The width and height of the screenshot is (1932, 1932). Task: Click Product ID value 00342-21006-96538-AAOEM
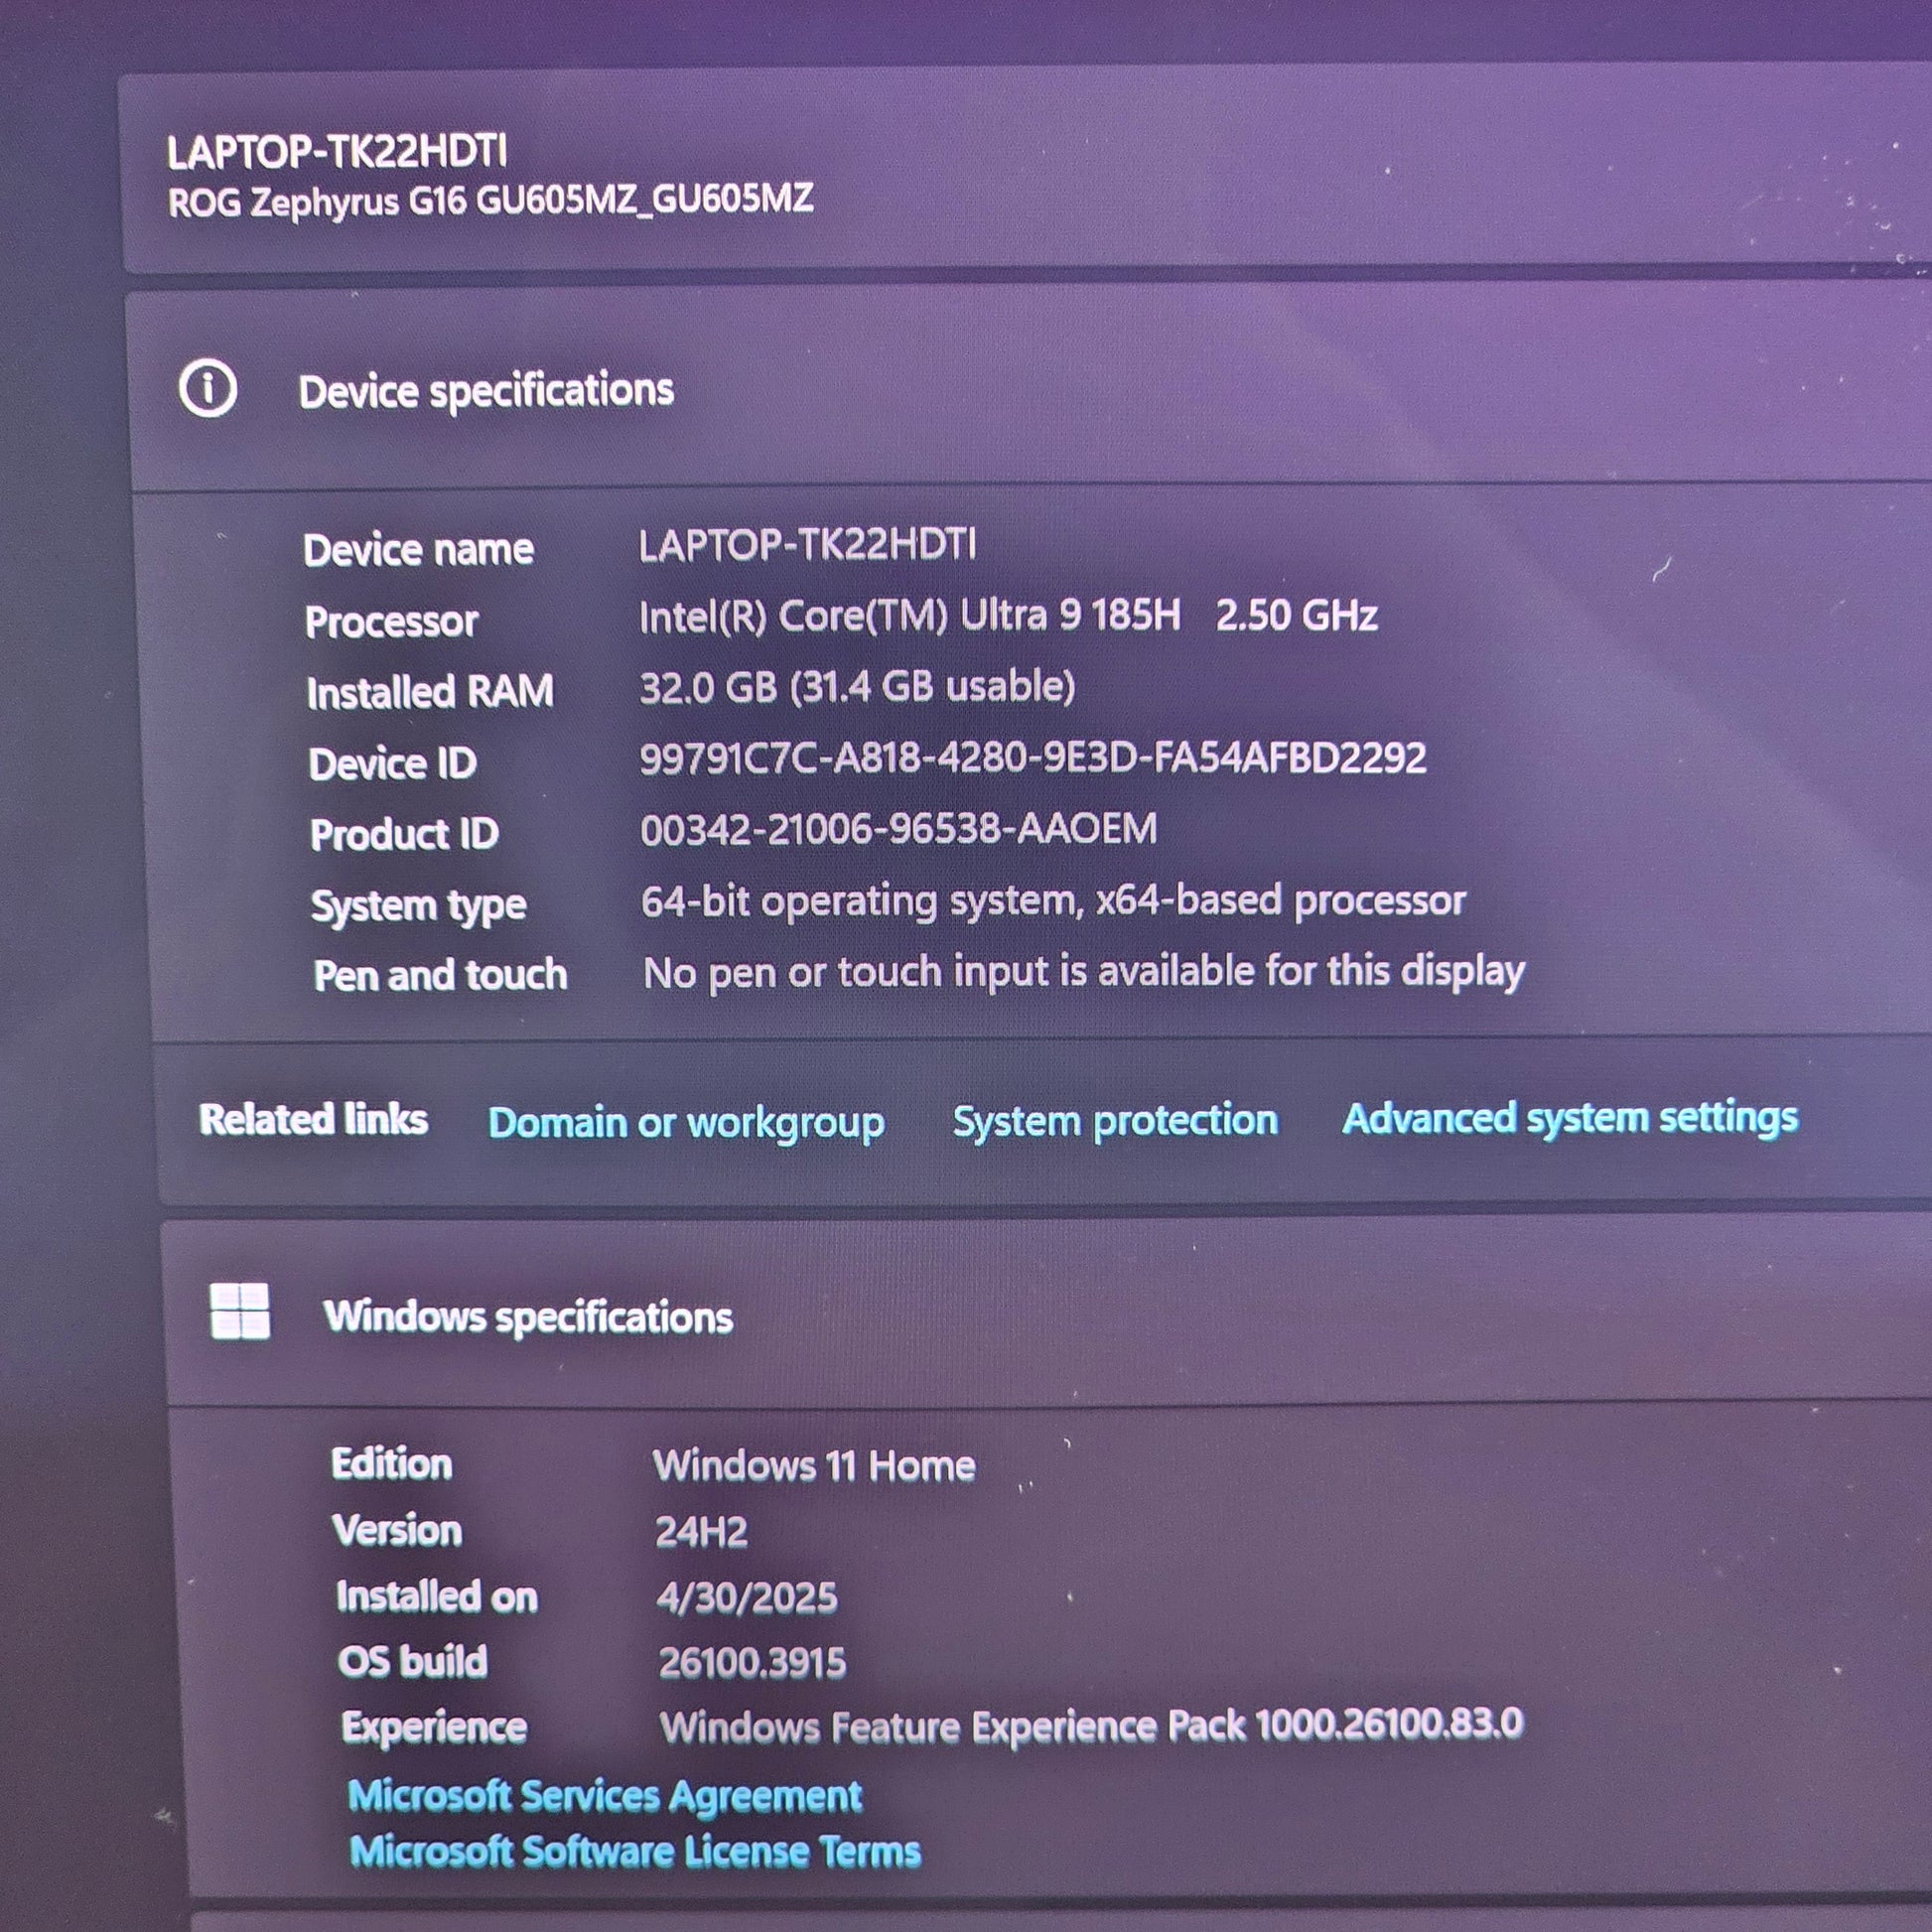click(898, 829)
